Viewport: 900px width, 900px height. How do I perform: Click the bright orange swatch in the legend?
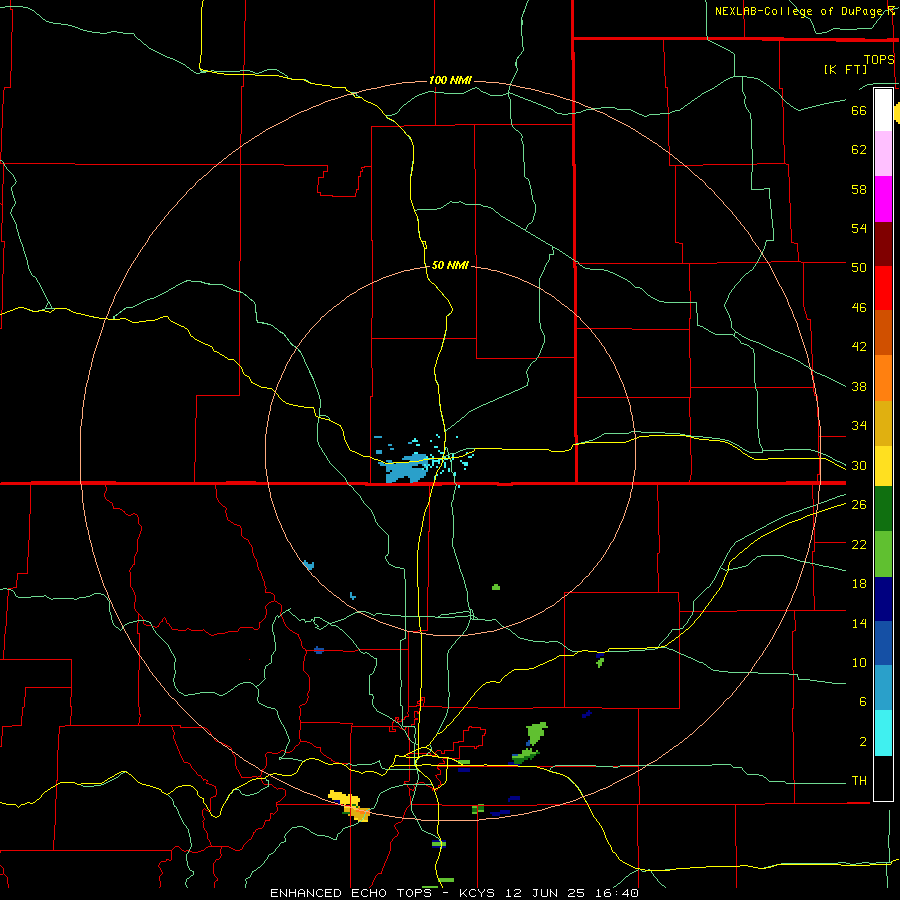(883, 378)
